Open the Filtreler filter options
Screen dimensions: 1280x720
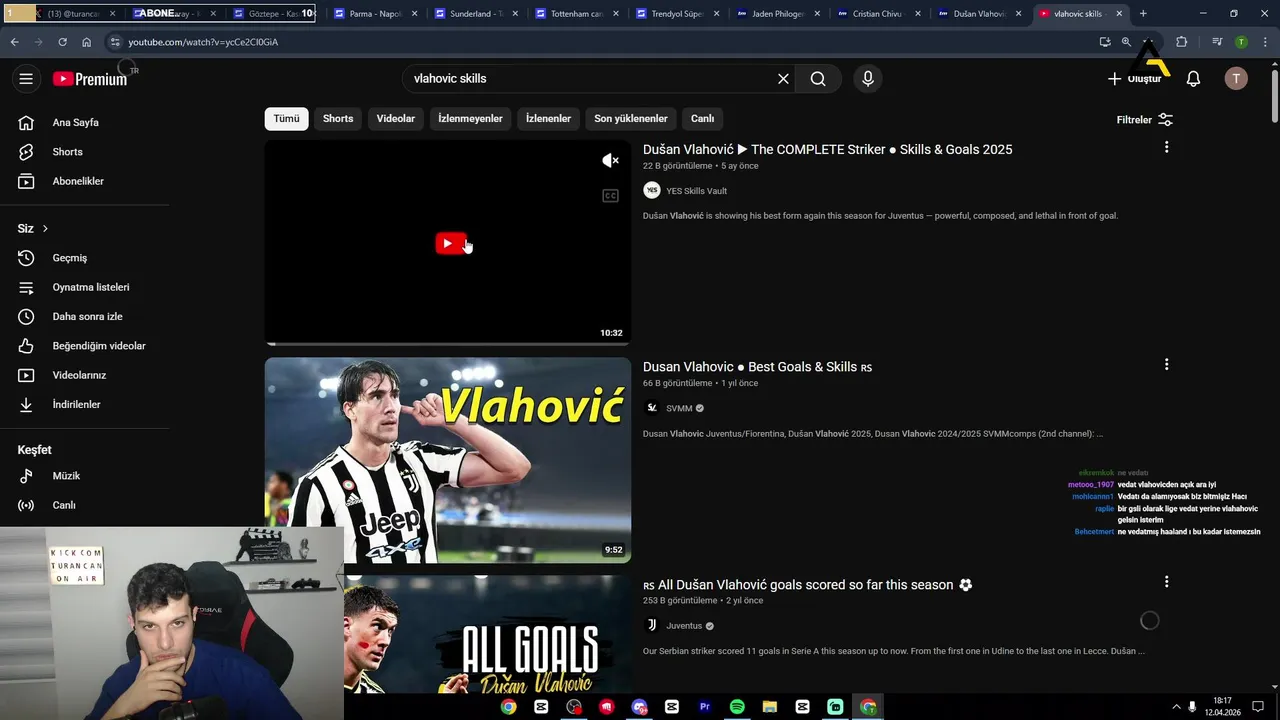point(1144,120)
